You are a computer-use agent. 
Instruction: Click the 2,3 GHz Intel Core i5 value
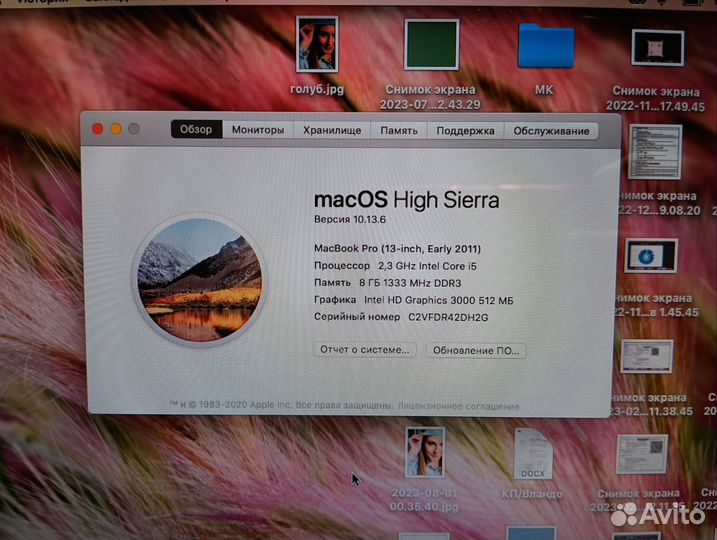click(x=427, y=266)
